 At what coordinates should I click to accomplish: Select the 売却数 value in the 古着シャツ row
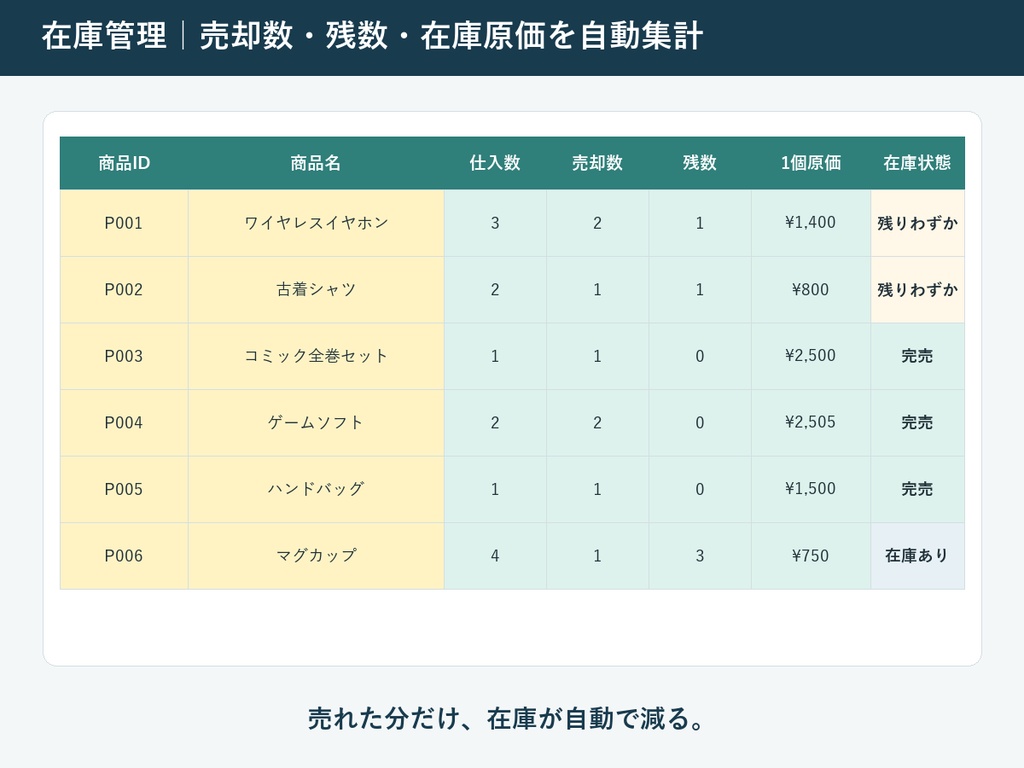[598, 290]
